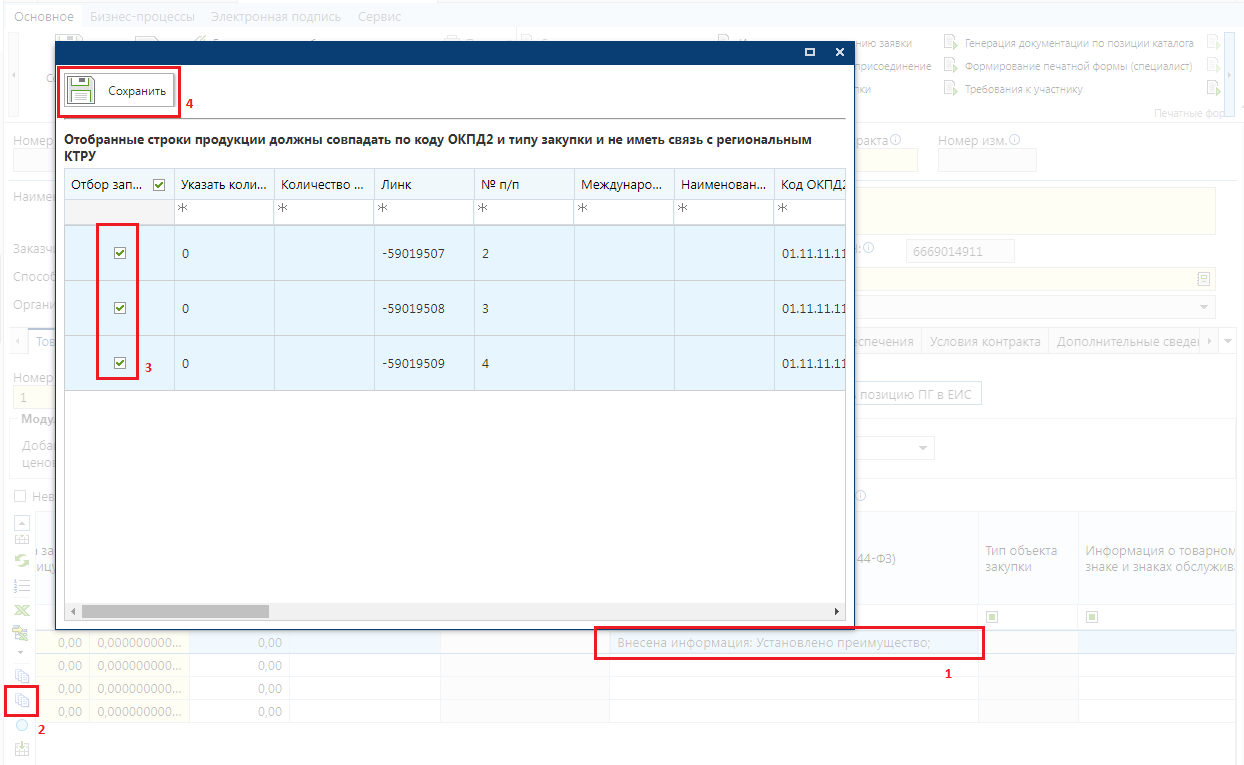Uncheck the row with Линк -59019508

[120, 308]
